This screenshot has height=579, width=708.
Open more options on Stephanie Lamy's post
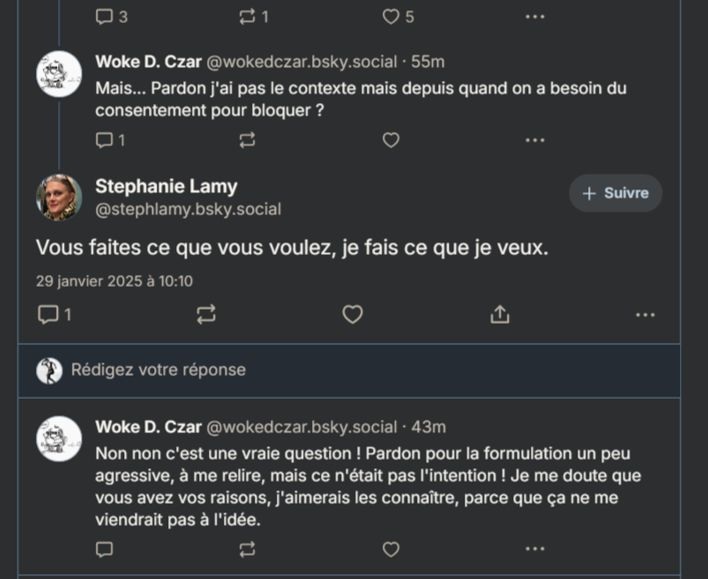645,314
